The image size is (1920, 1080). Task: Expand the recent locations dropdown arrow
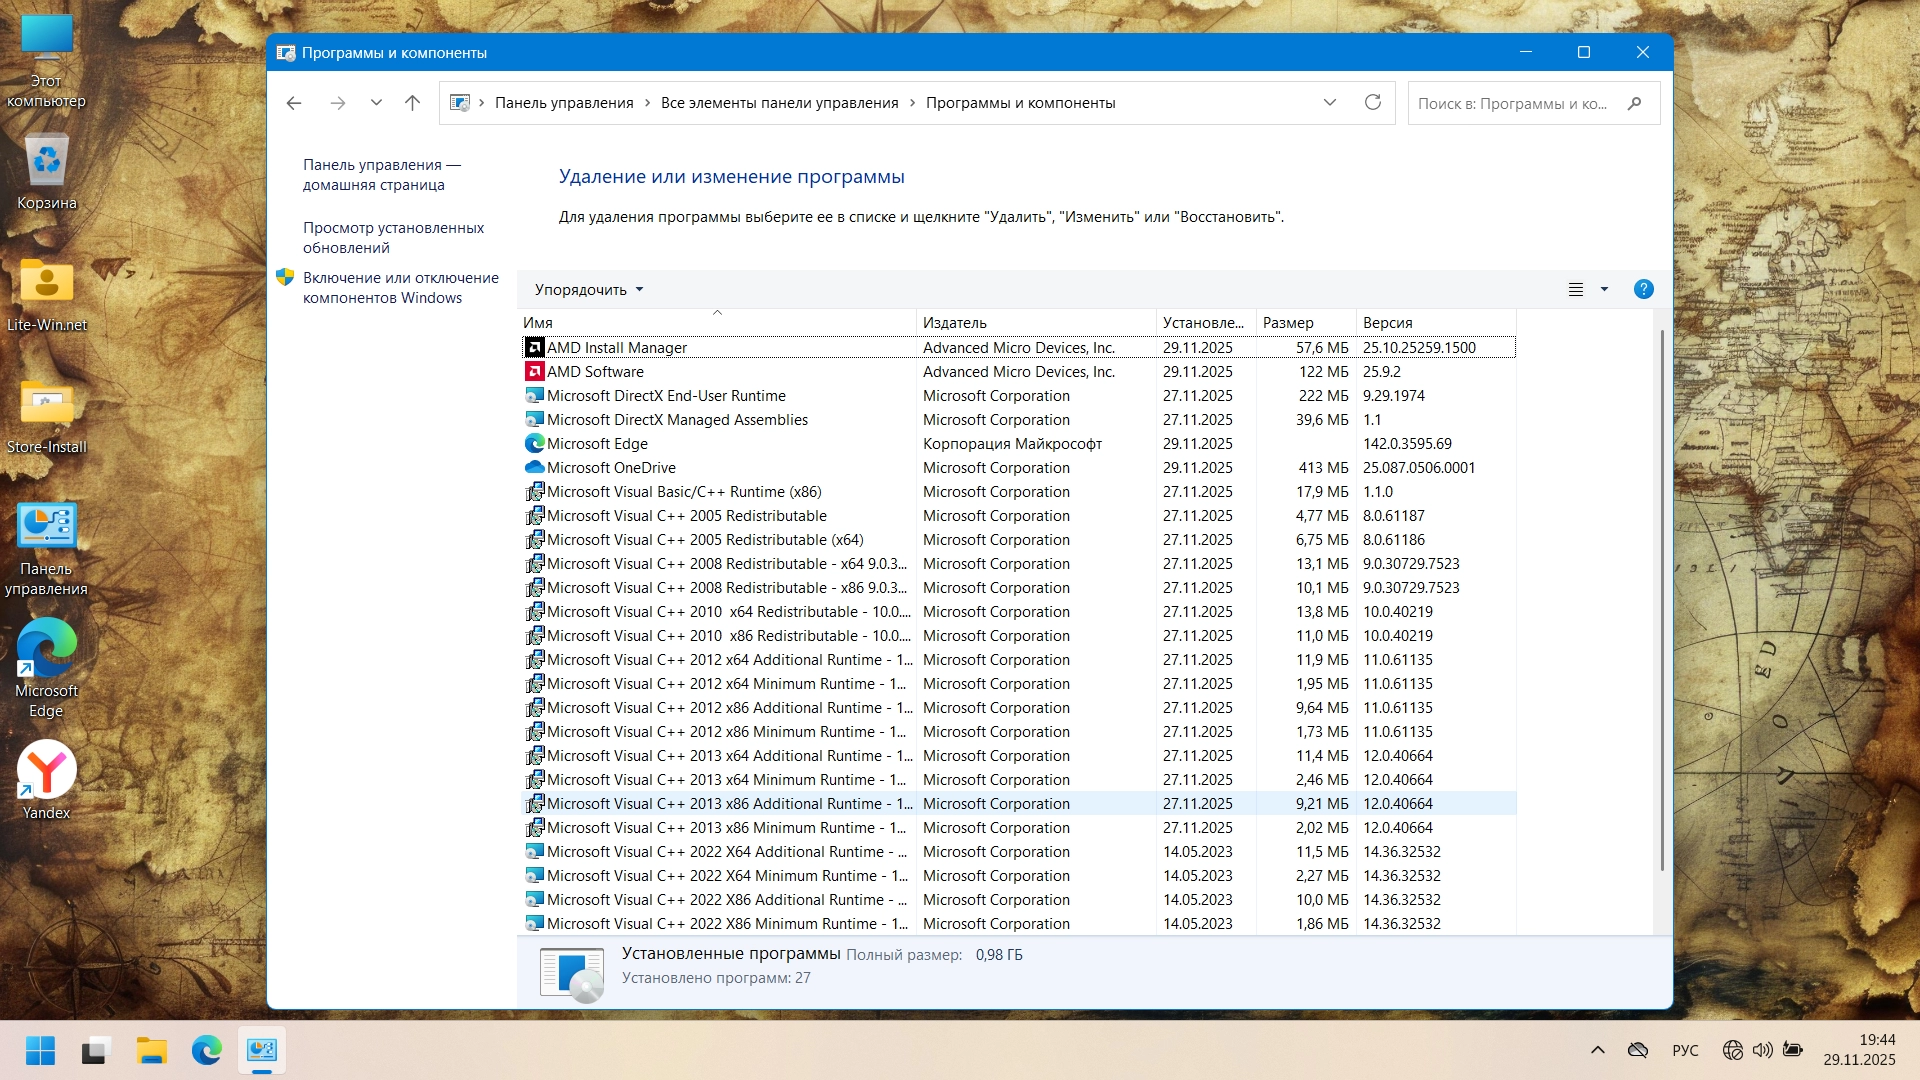tap(376, 103)
